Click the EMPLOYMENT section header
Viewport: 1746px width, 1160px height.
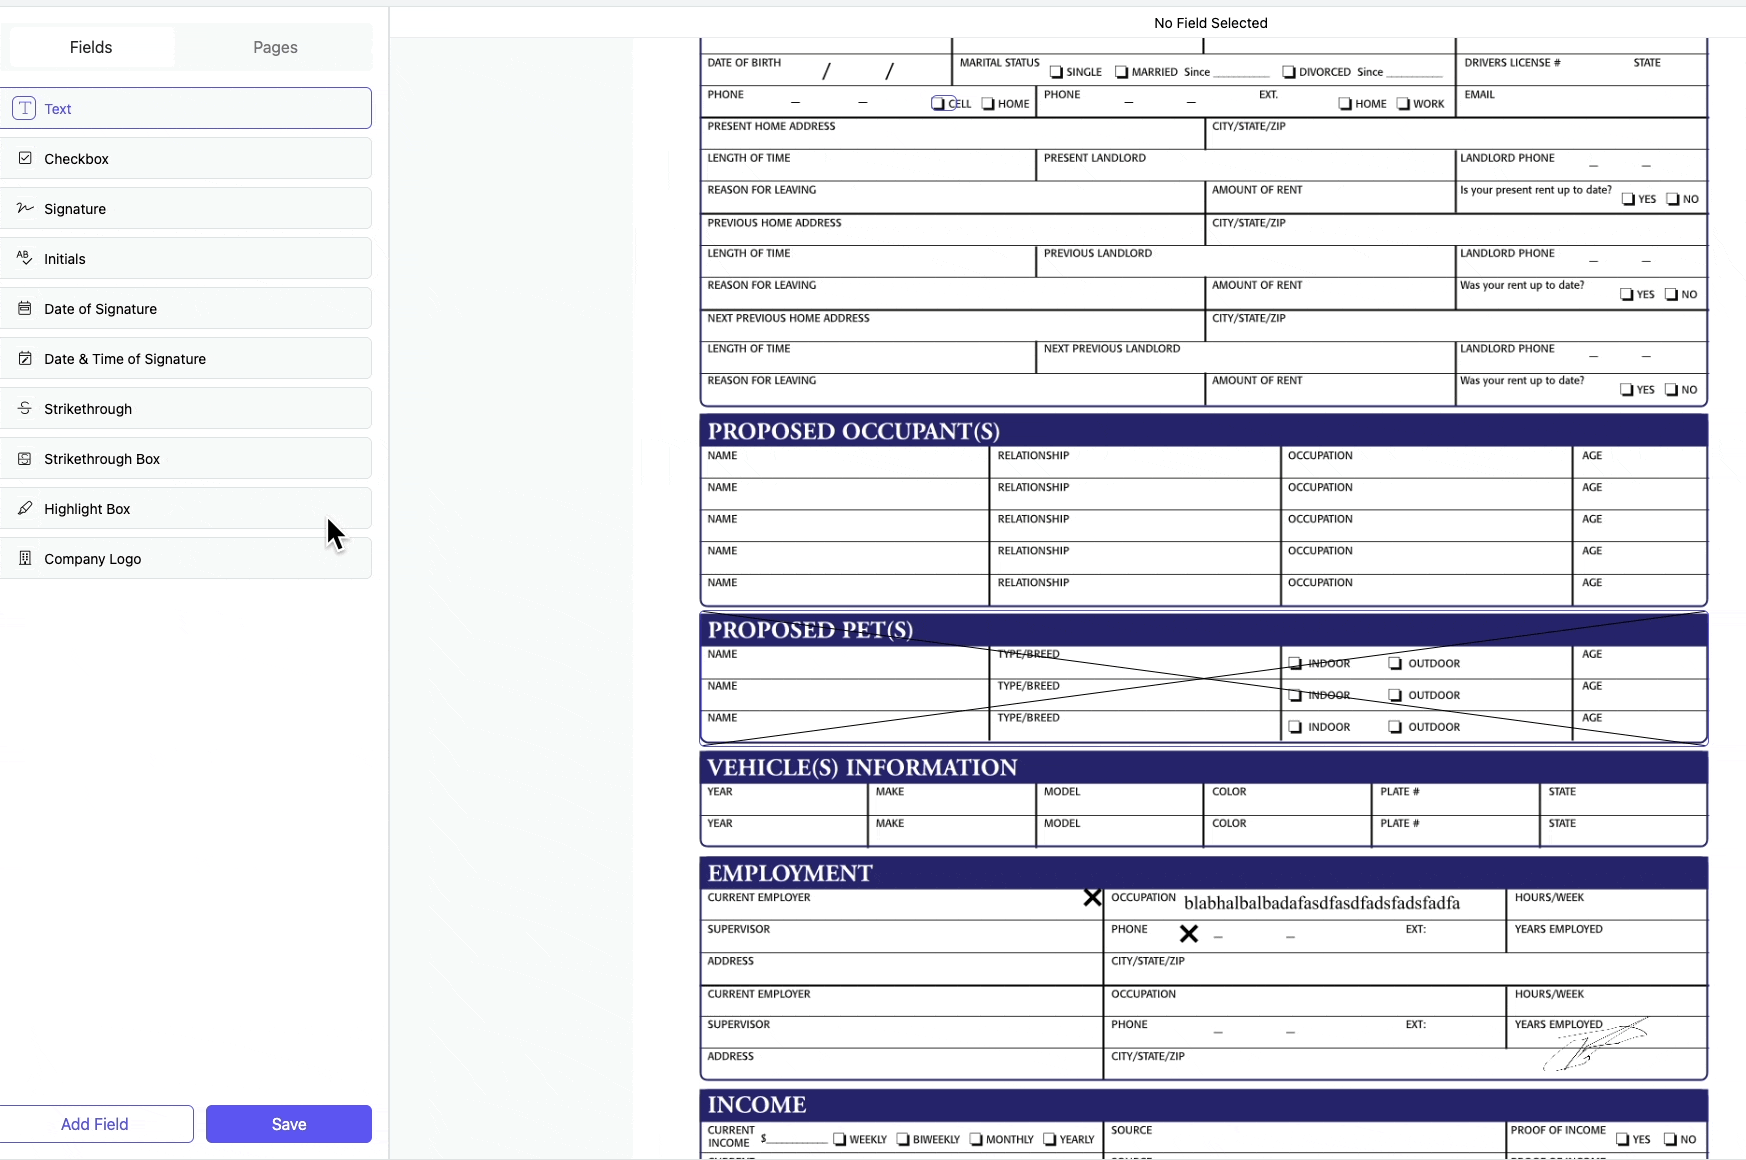coord(1204,873)
